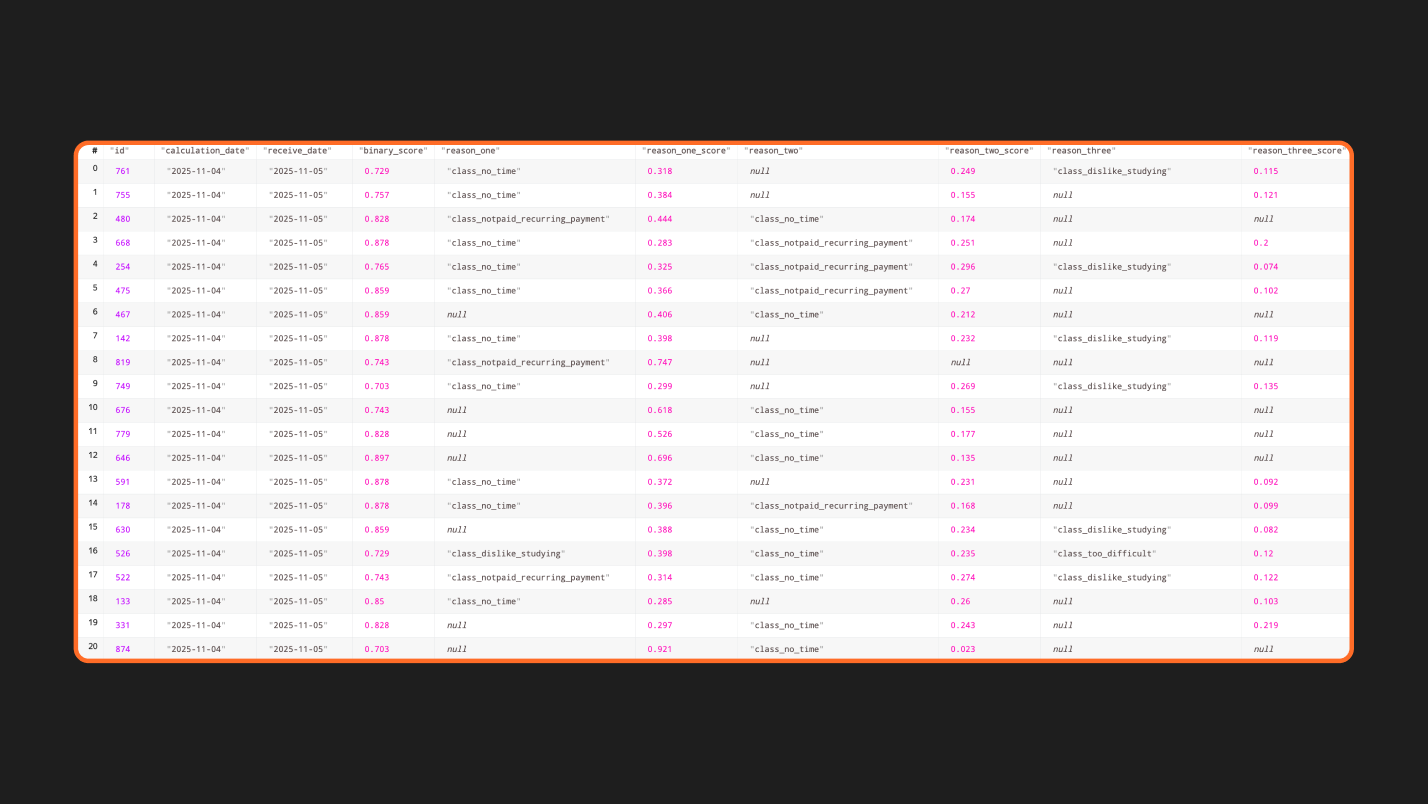Select the "calculation_date" column header

point(205,151)
